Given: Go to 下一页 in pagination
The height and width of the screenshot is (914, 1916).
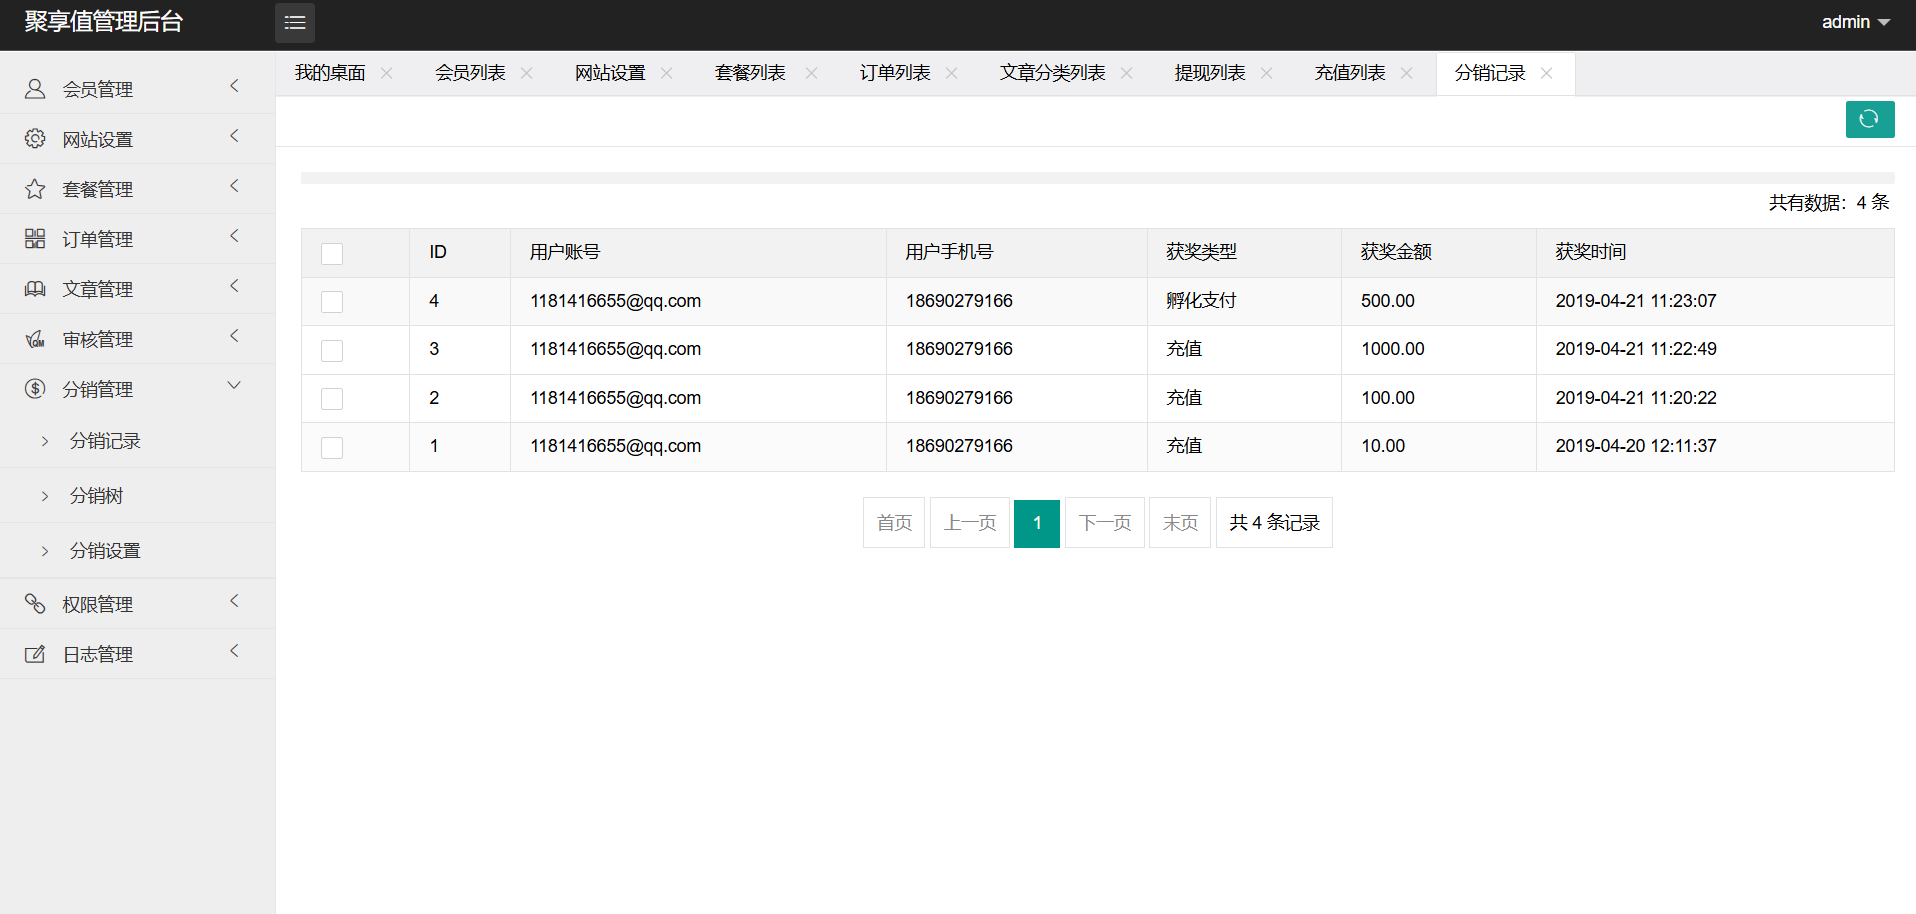Looking at the screenshot, I should point(1105,523).
